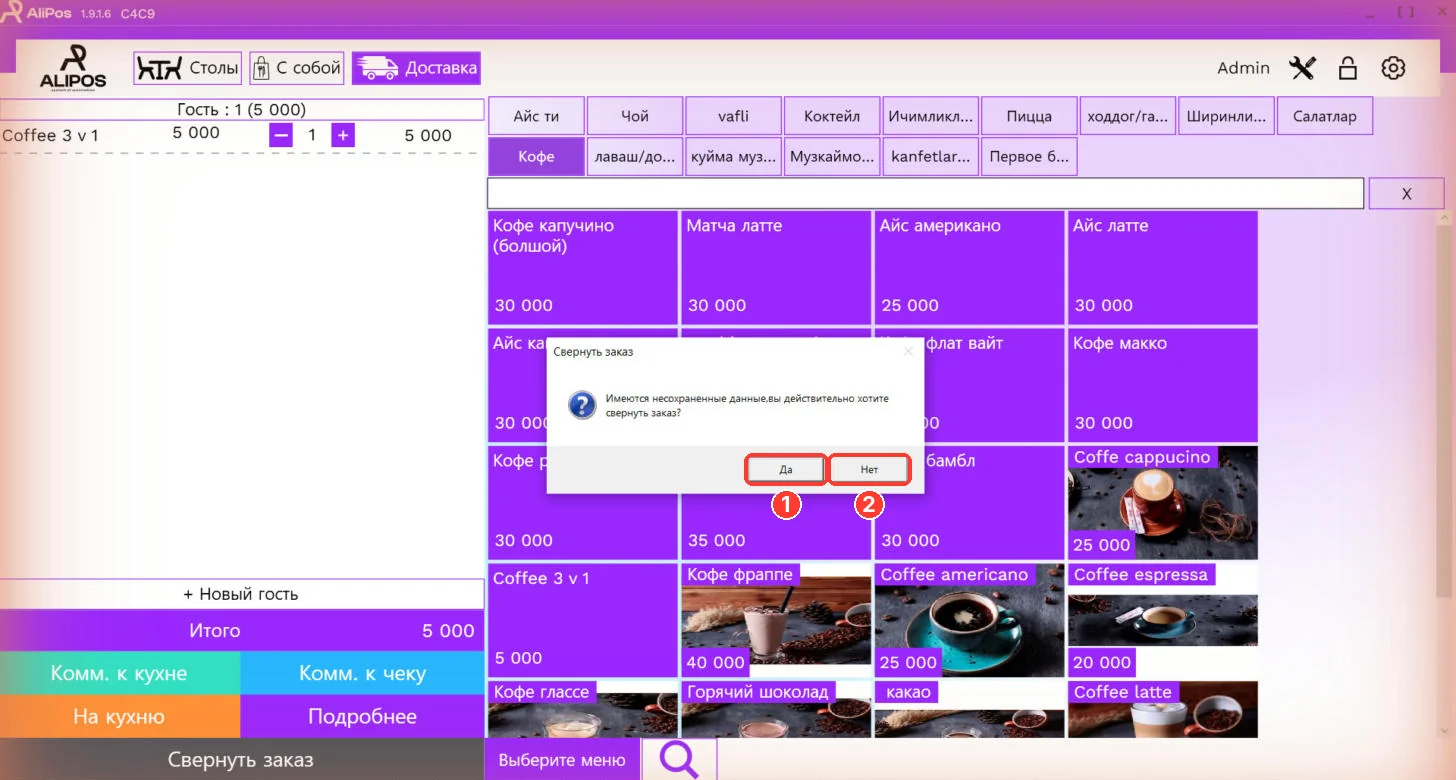The image size is (1456, 780).
Task: Decline with the Нет button
Action: tap(869, 469)
